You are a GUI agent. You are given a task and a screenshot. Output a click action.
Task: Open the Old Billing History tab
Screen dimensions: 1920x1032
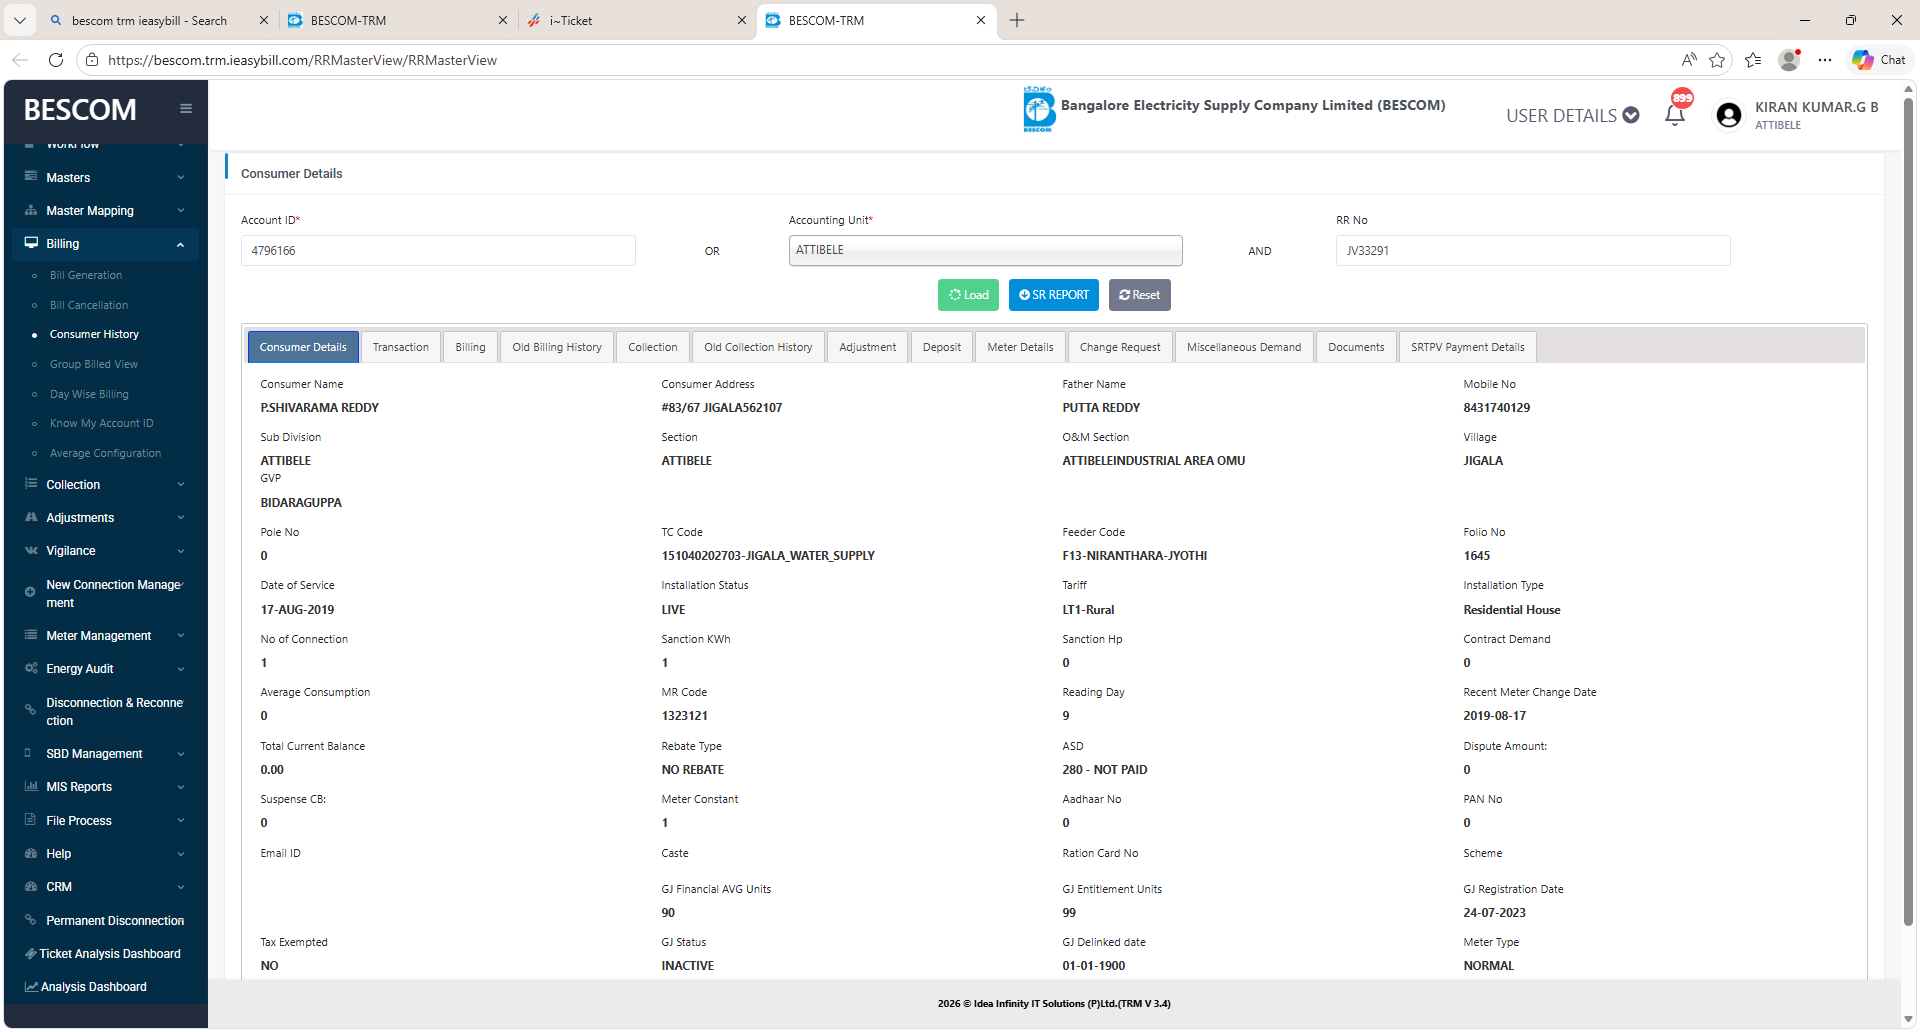point(557,347)
